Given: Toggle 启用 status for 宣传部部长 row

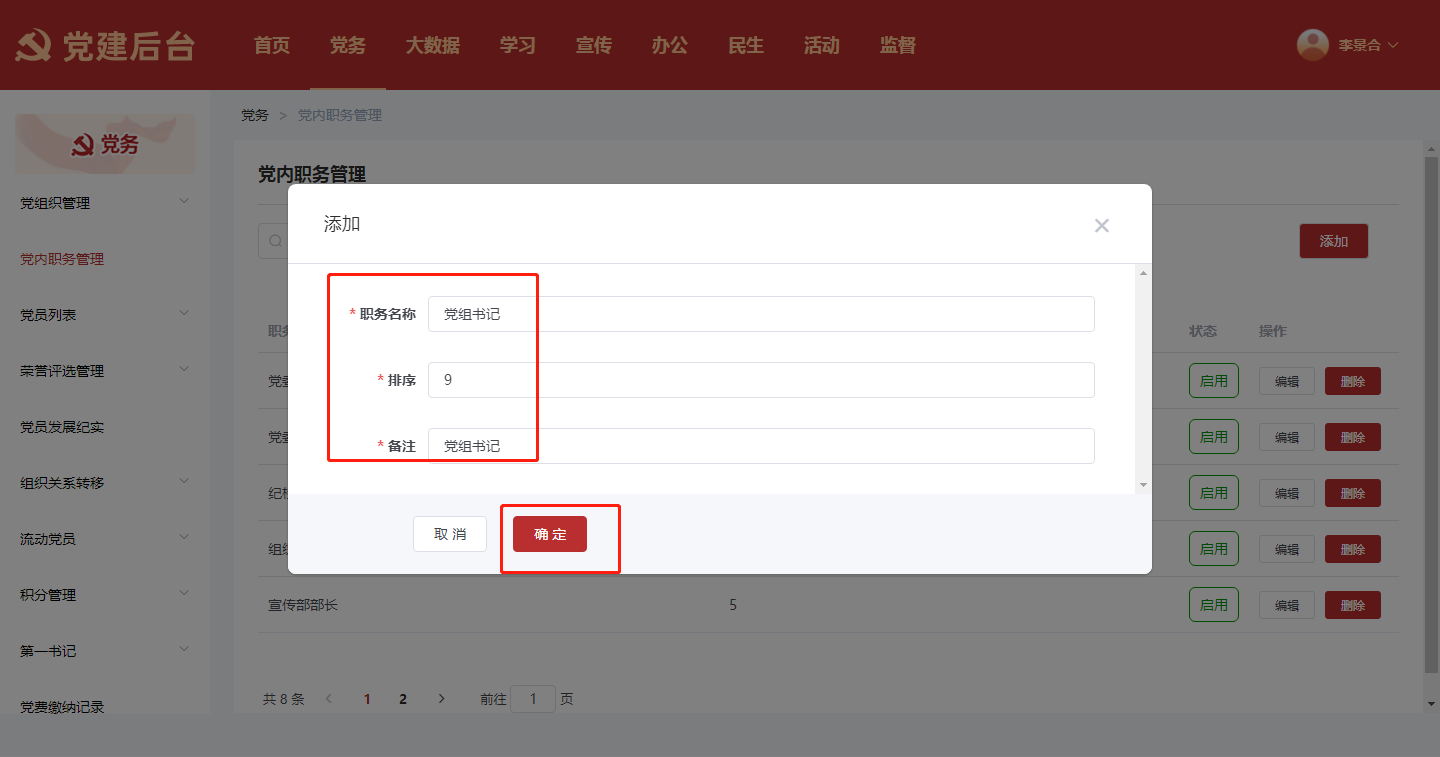Looking at the screenshot, I should point(1213,605).
